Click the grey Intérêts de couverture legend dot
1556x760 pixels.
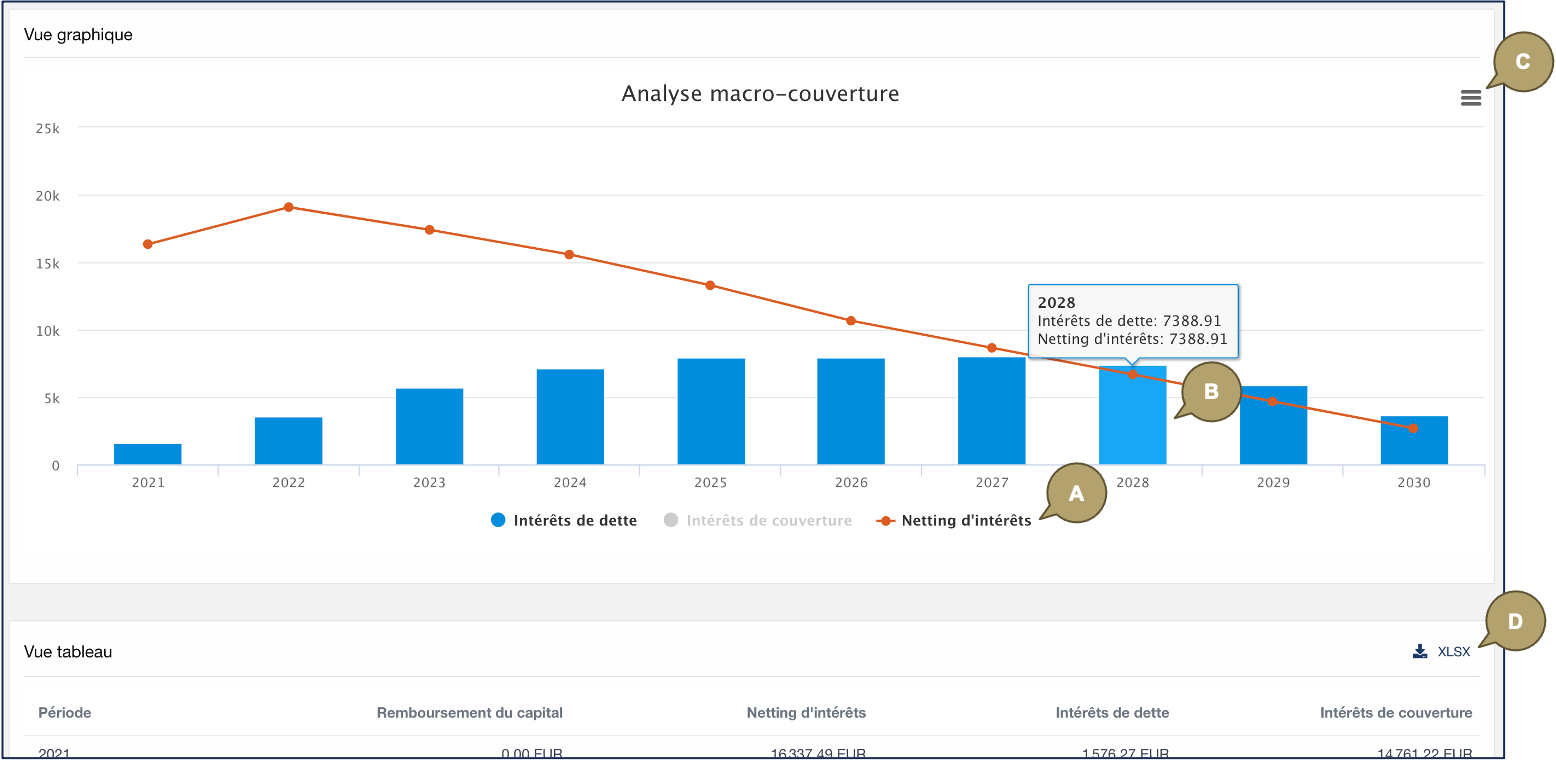pos(671,520)
